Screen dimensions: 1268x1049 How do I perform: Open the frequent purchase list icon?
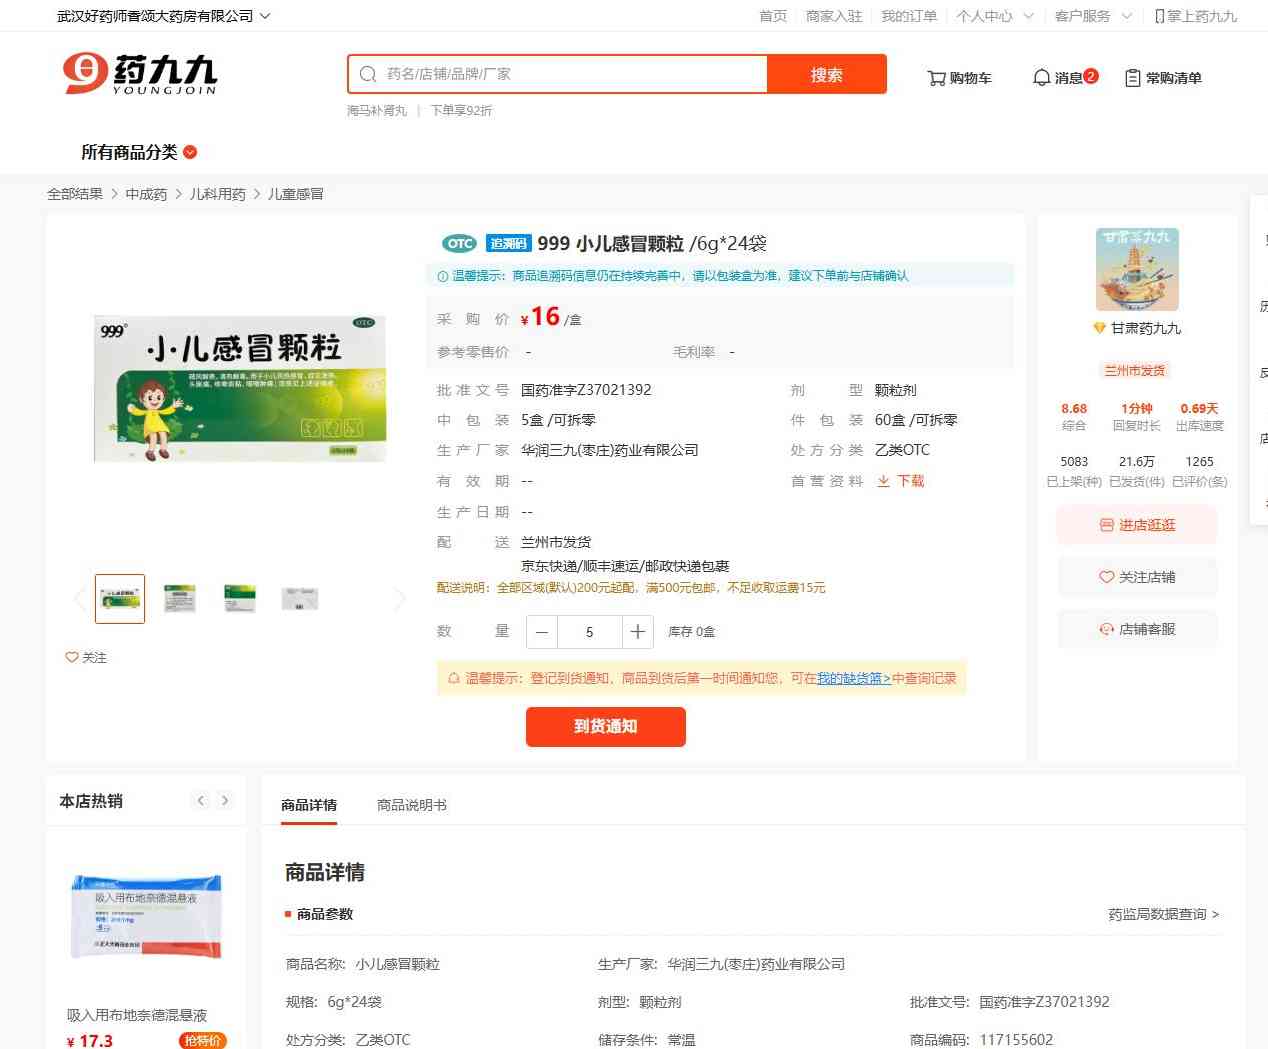coord(1132,78)
